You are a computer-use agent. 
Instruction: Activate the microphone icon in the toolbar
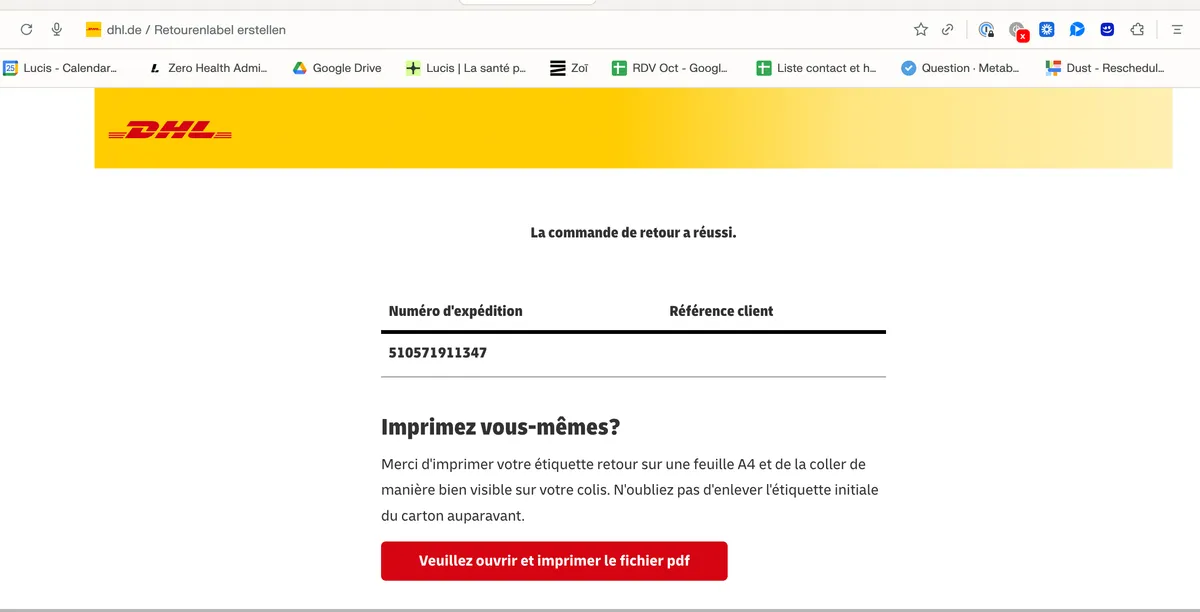click(x=56, y=29)
